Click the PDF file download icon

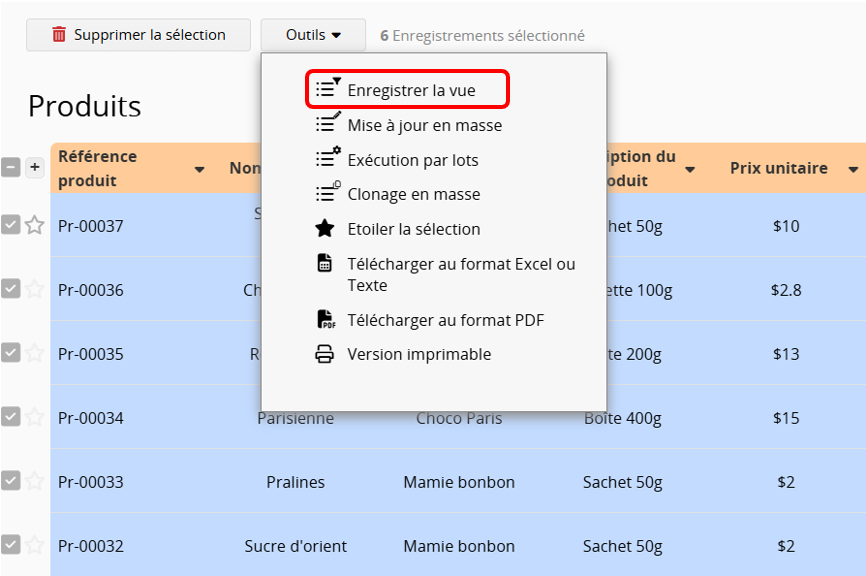[326, 320]
